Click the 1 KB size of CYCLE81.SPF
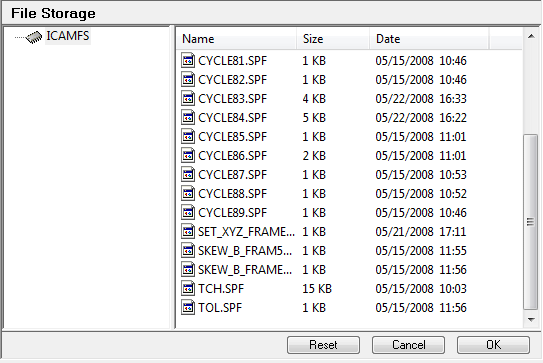Screen dimensions: 543x363 tap(314, 61)
